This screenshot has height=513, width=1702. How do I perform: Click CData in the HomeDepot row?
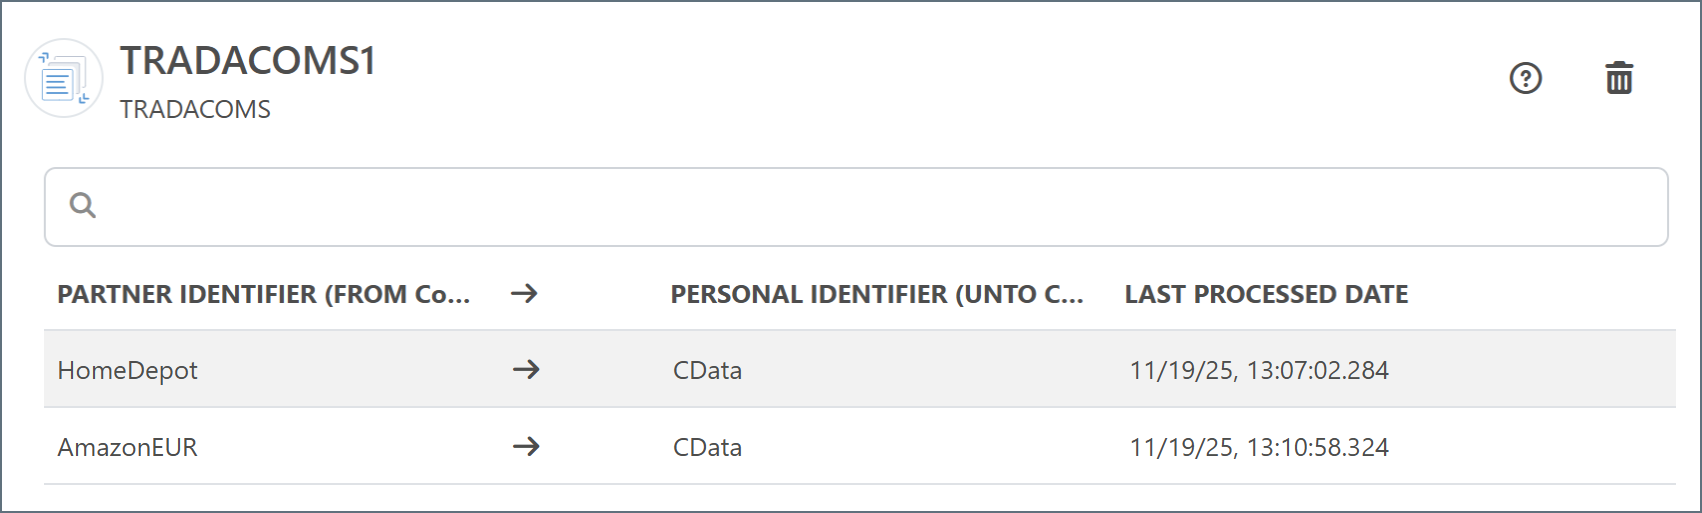tap(707, 371)
